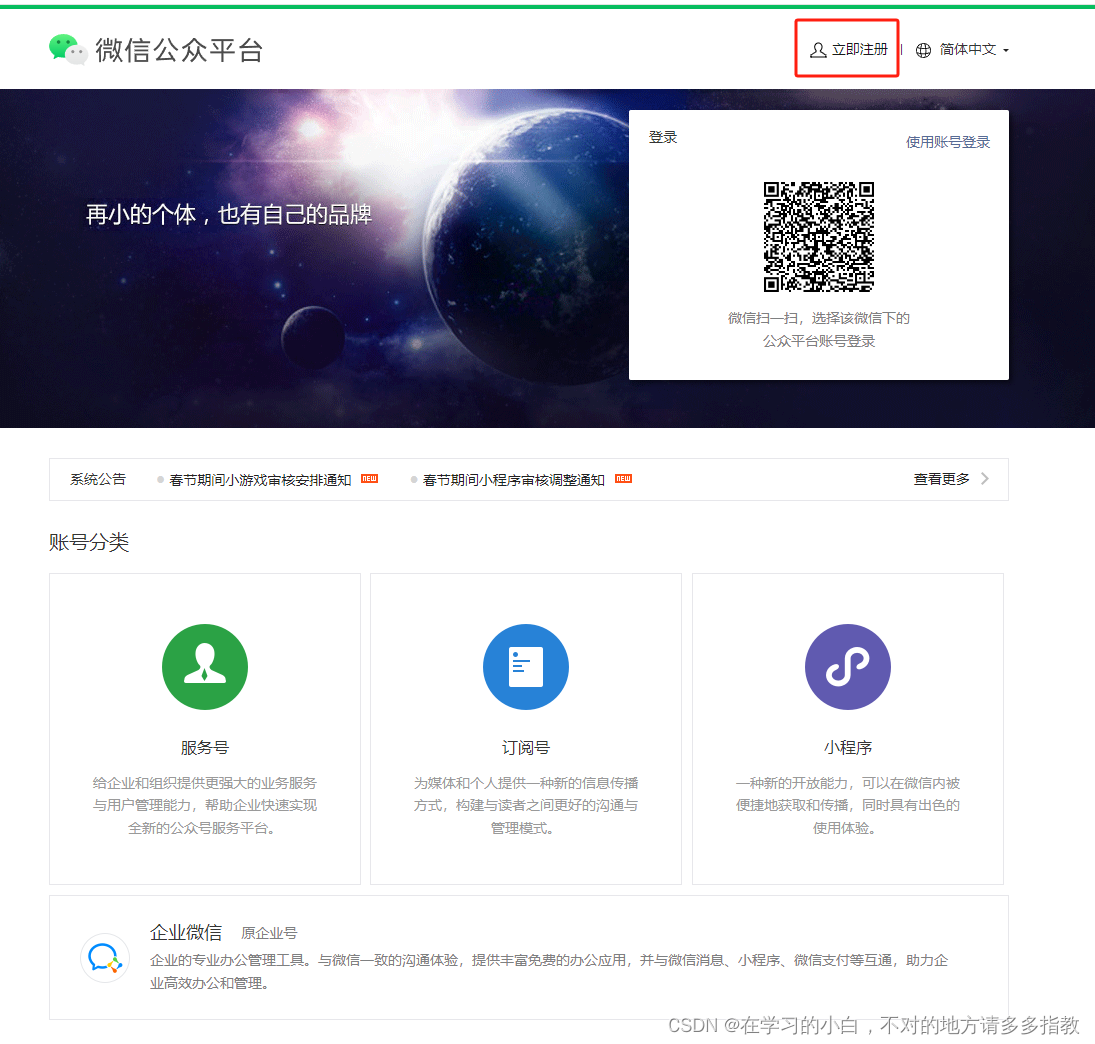Click the 服务号 description paragraph
Screen dimensions: 1095x1044
[x=205, y=805]
